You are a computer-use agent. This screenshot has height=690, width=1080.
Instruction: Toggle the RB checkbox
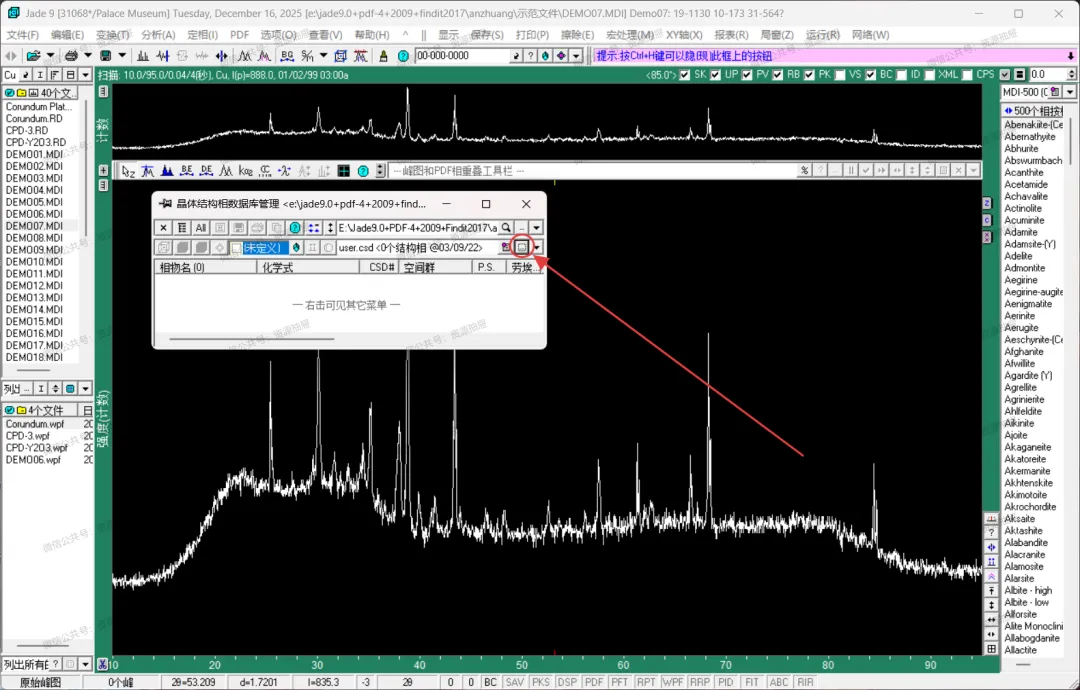pos(778,75)
